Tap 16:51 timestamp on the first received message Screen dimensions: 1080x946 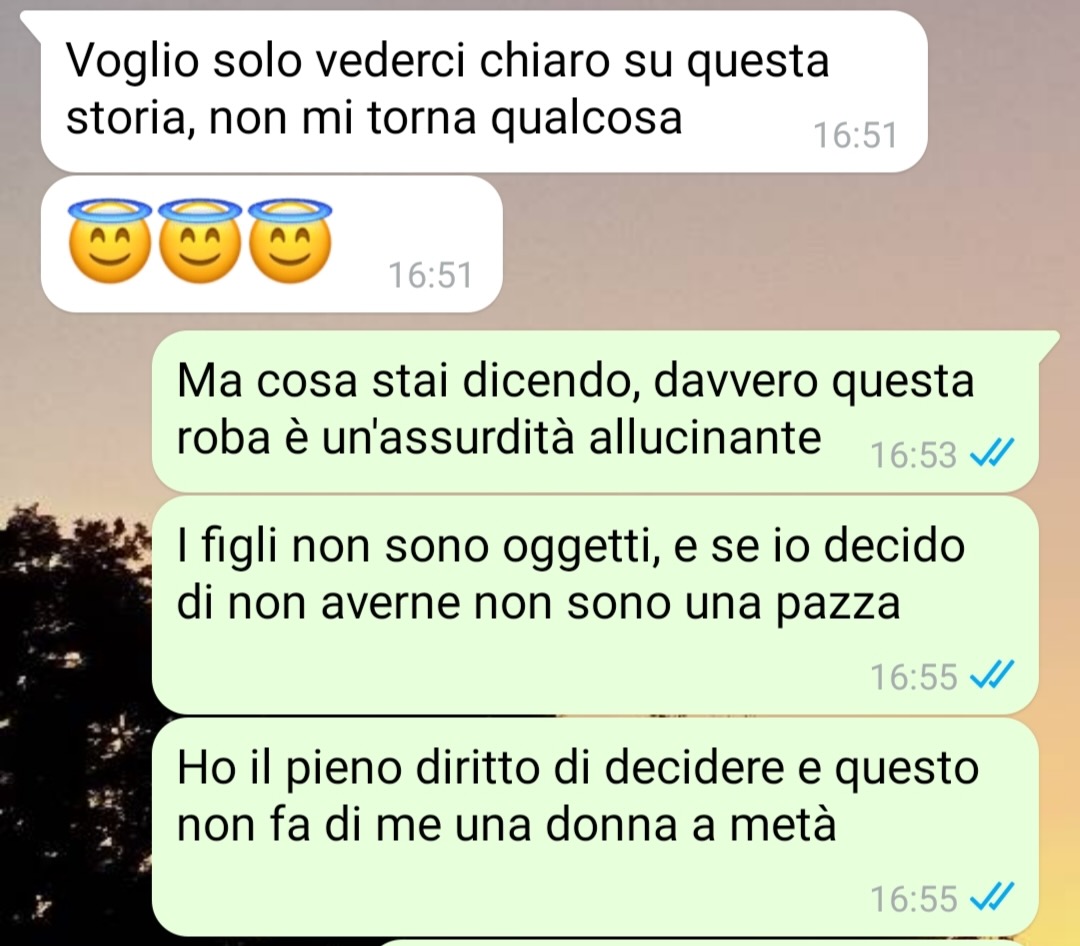855,135
